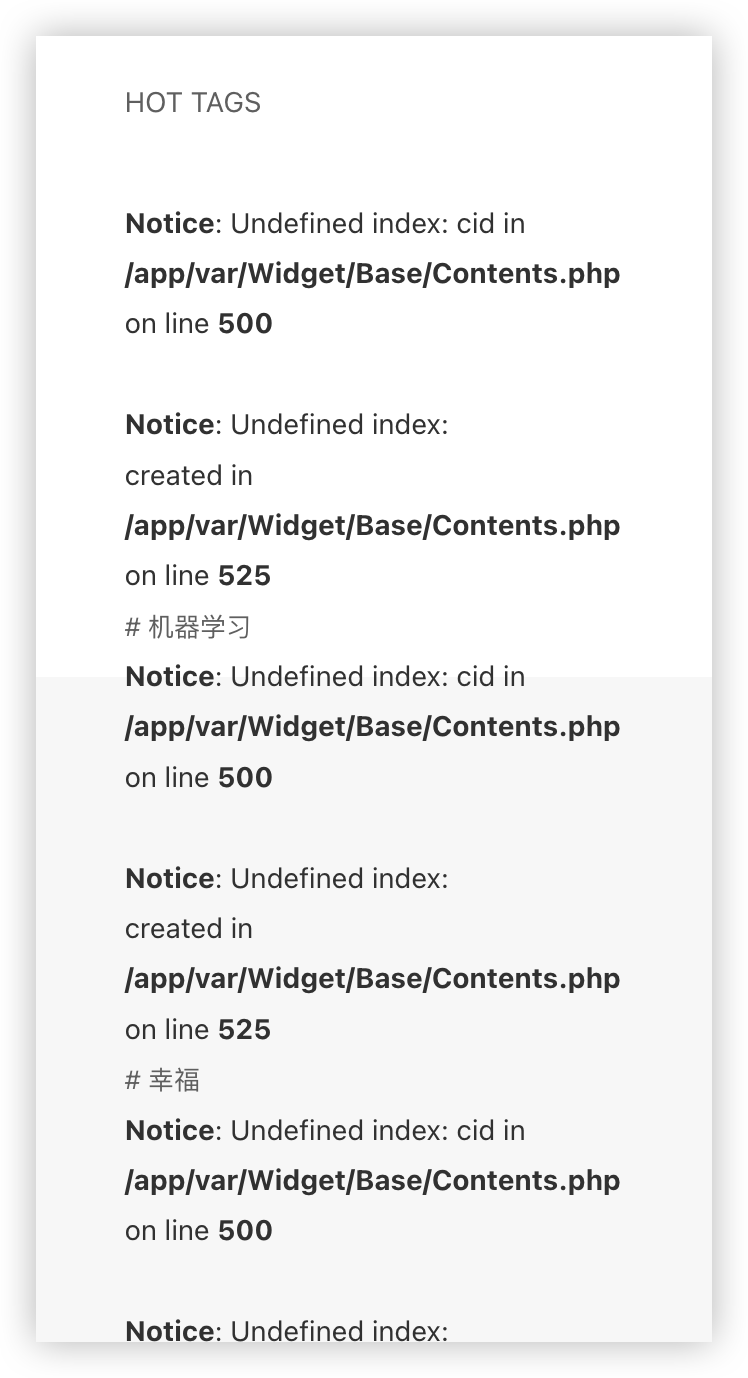This screenshot has width=748, height=1378.
Task: Click the Contents.php path directly under HOT TAGS notice
Action: coord(372,274)
